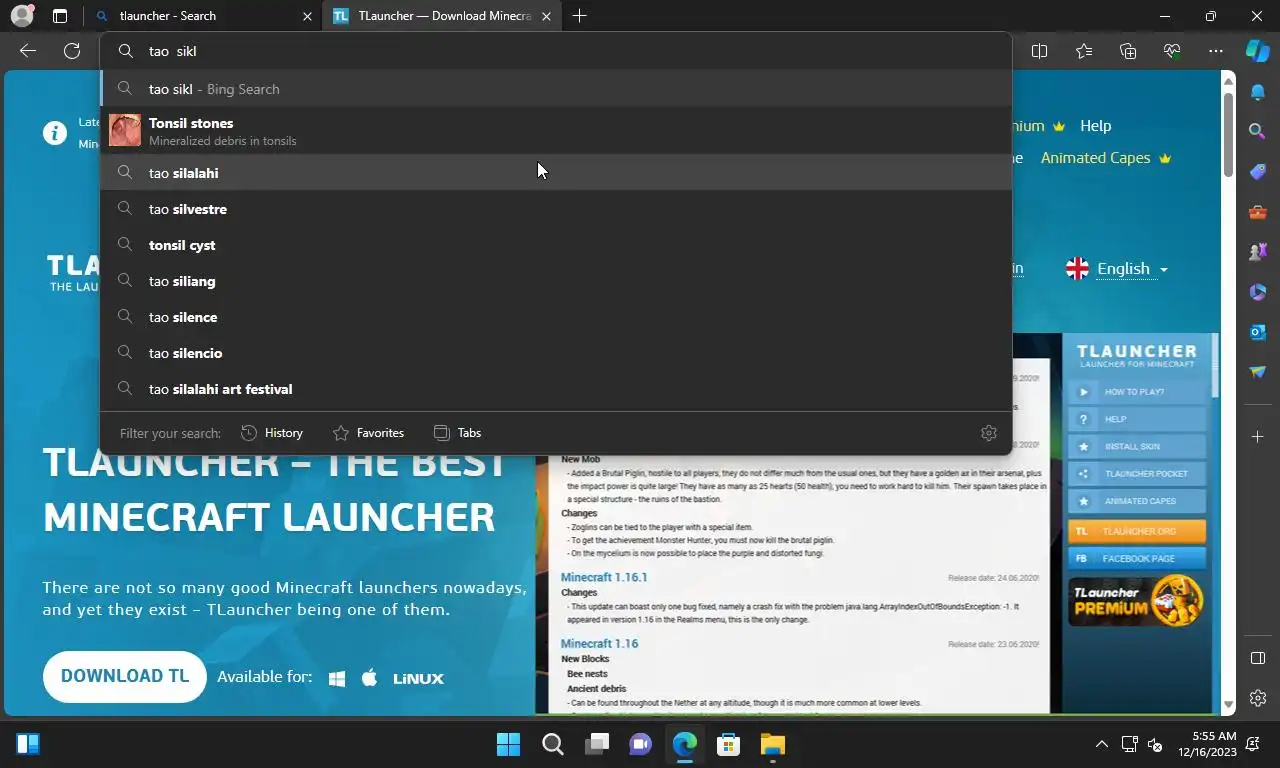
Task: Open sidebar notifications bell
Action: tap(1258, 92)
